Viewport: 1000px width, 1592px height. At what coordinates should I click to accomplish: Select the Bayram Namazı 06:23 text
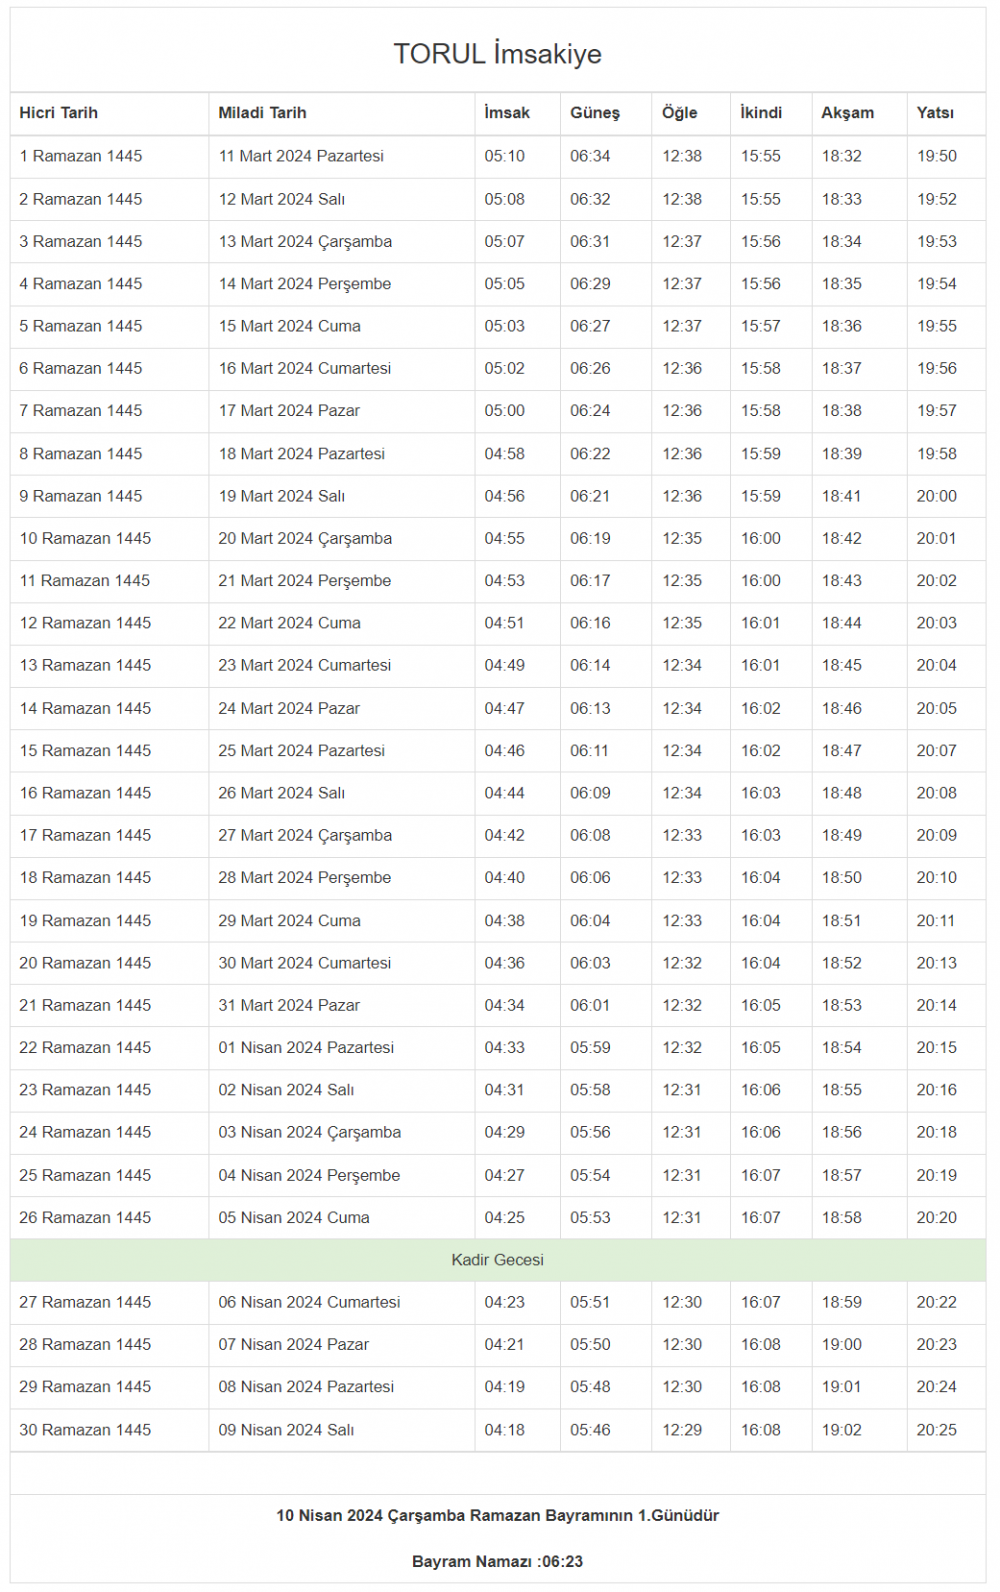(497, 1562)
